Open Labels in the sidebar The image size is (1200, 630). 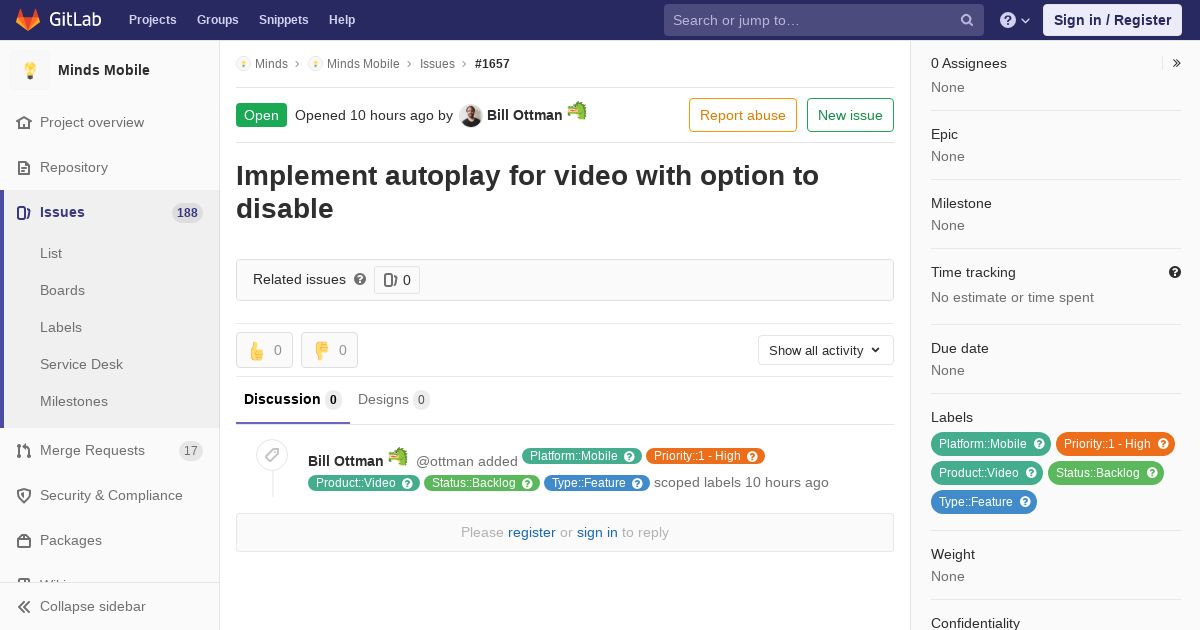pyautogui.click(x=61, y=327)
